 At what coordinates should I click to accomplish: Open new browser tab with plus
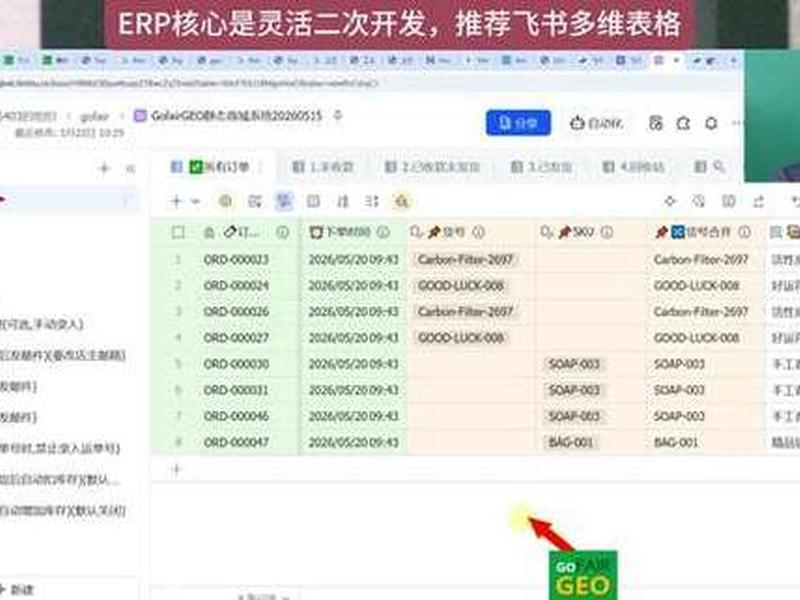733,60
